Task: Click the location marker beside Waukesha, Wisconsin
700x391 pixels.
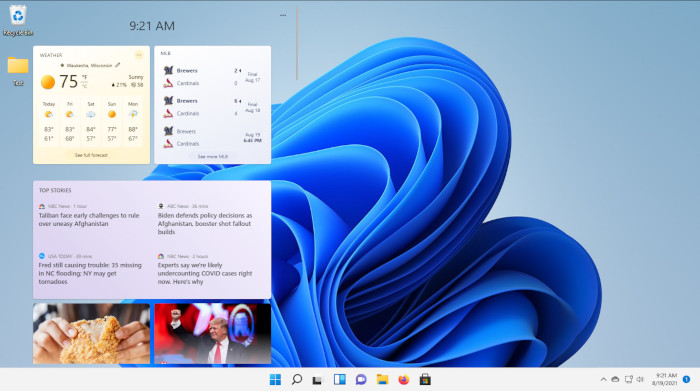Action: (x=62, y=65)
